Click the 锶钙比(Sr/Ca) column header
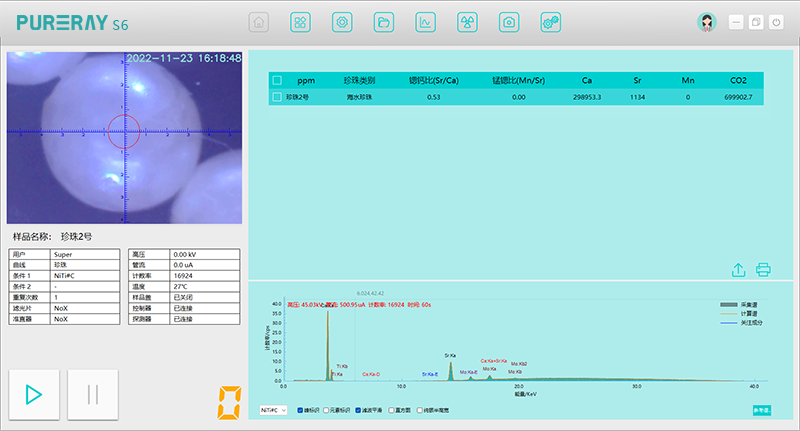Viewport: 800px width, 431px height. tap(433, 80)
